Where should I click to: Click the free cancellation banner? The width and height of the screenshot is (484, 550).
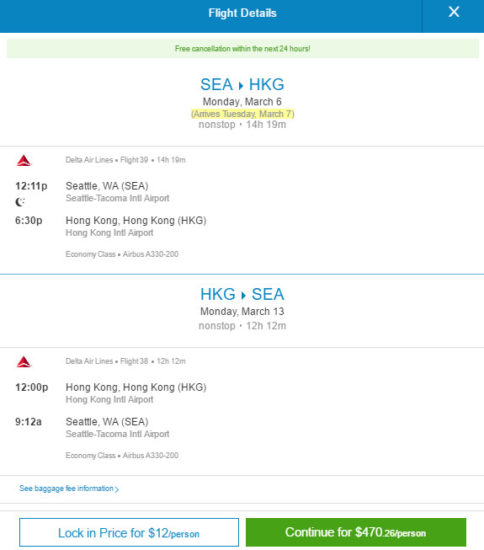tap(242, 48)
